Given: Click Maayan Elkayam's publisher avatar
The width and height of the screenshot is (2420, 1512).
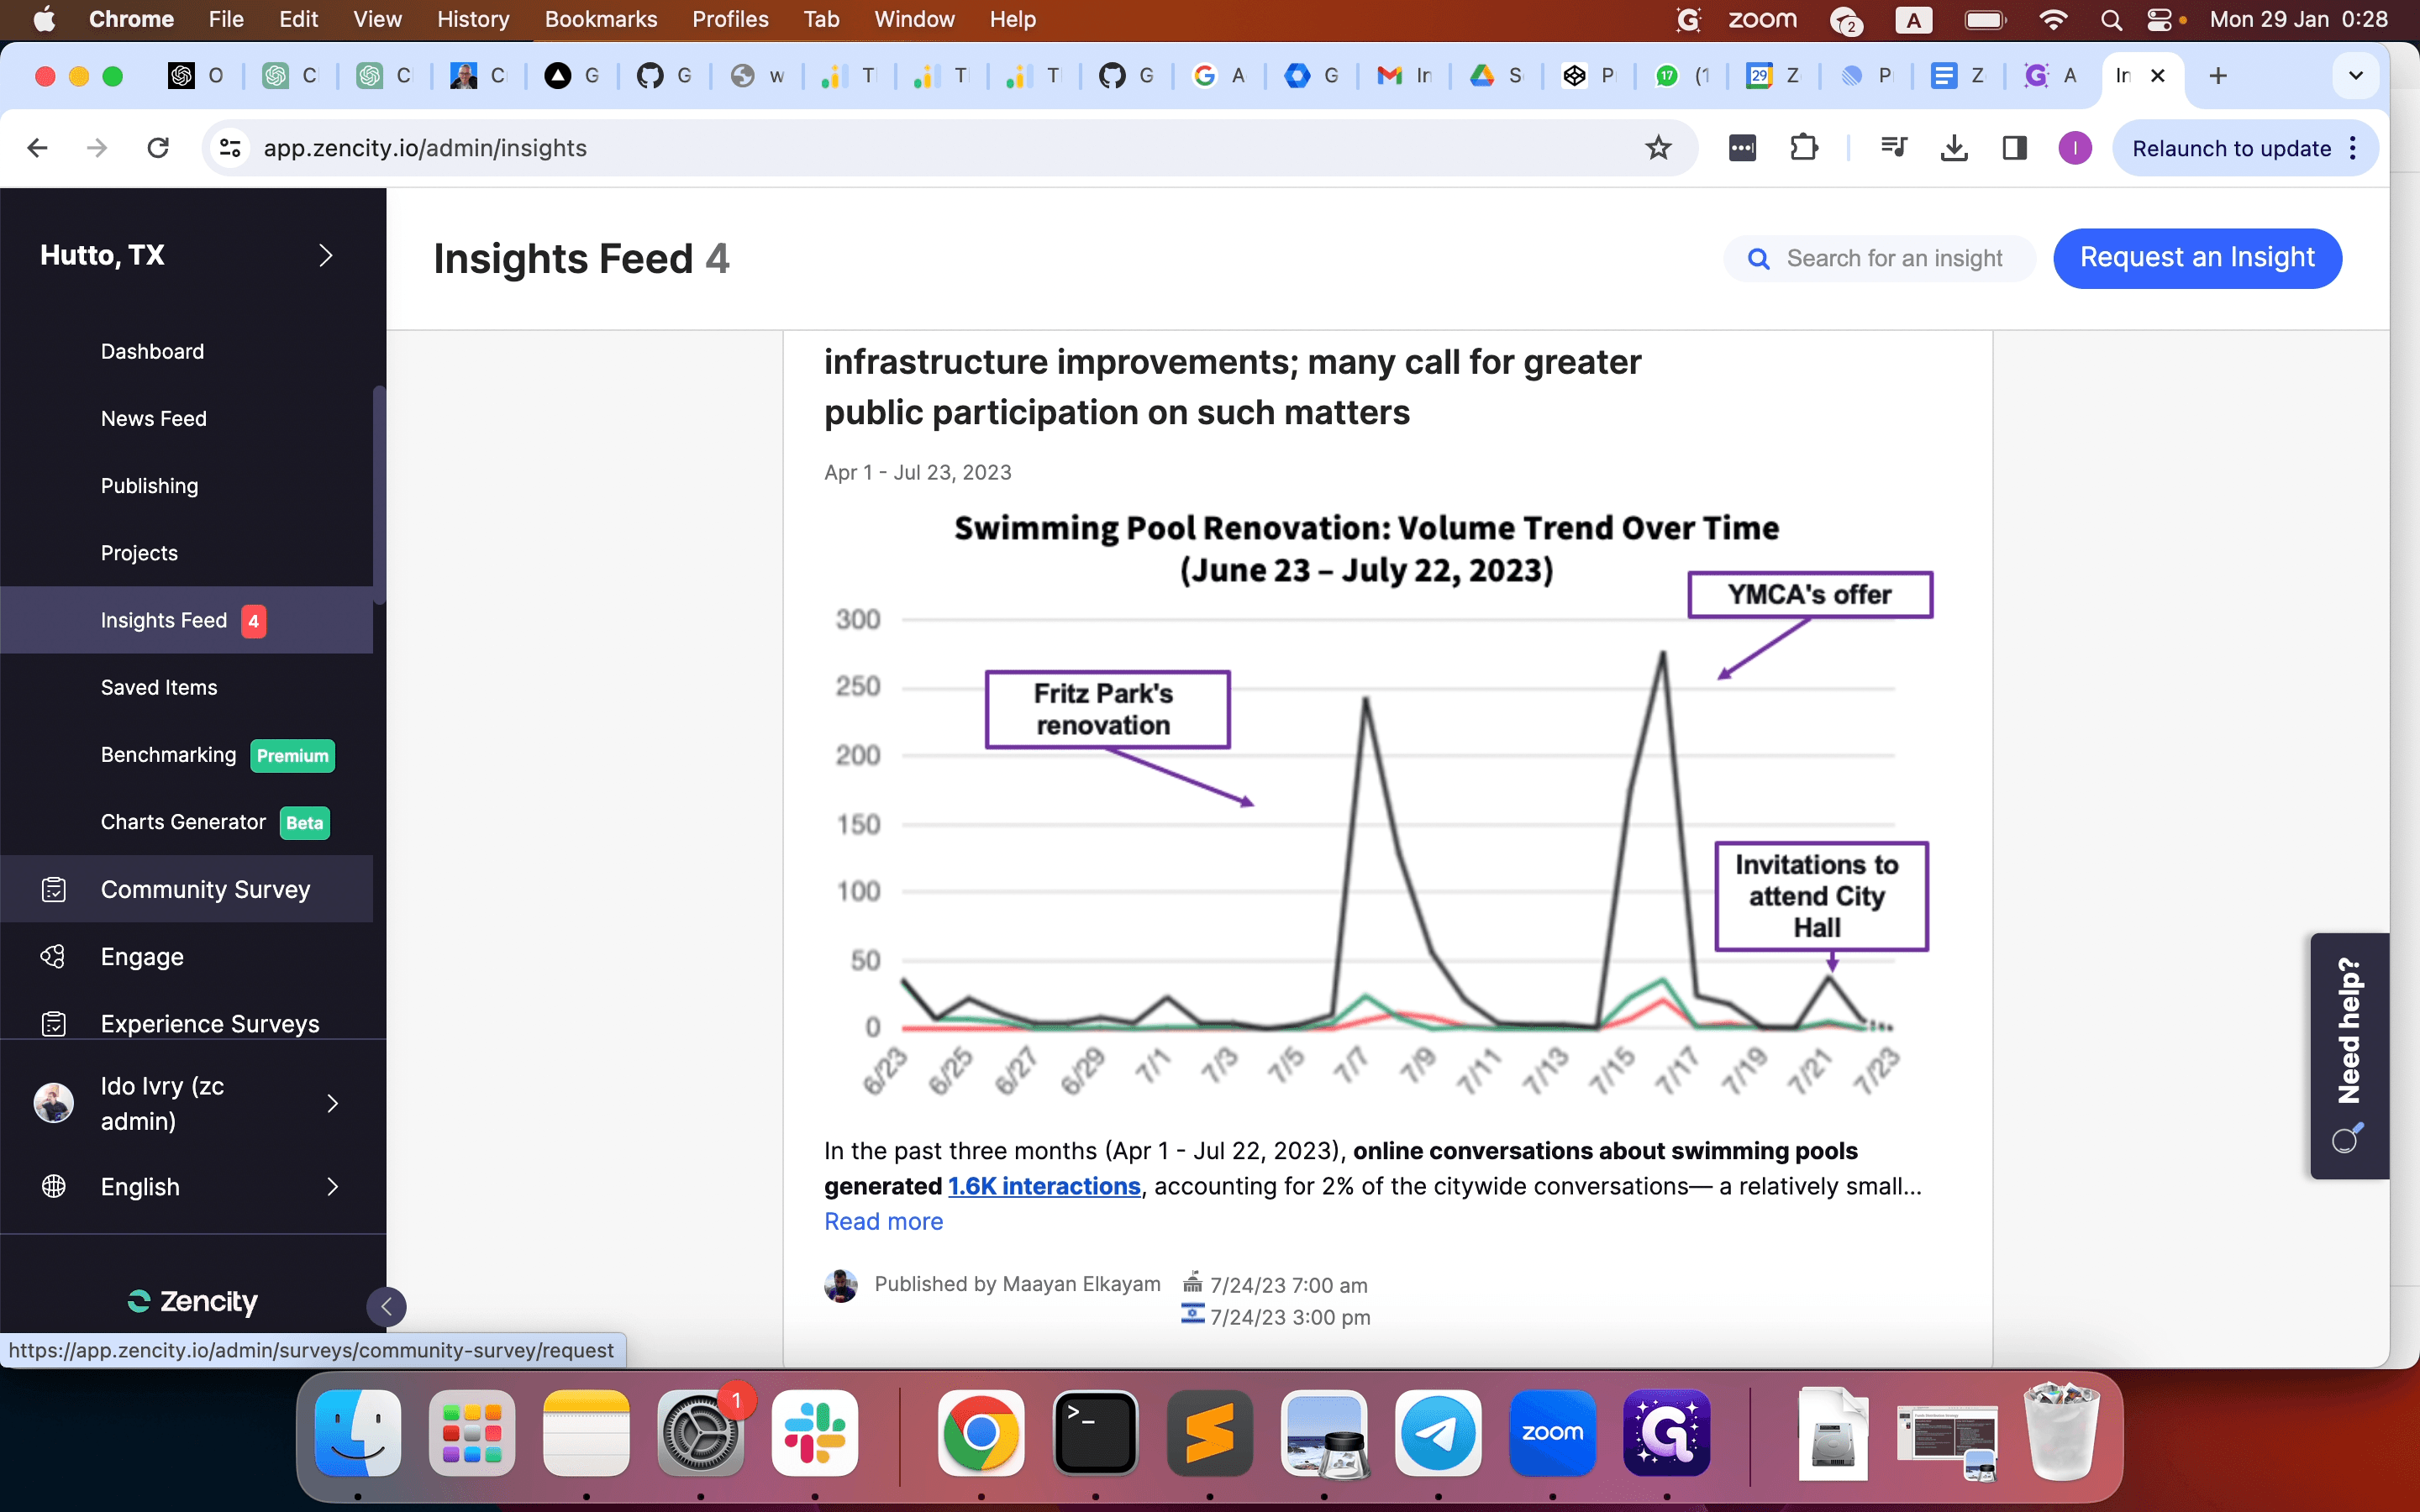Looking at the screenshot, I should click(x=841, y=1285).
